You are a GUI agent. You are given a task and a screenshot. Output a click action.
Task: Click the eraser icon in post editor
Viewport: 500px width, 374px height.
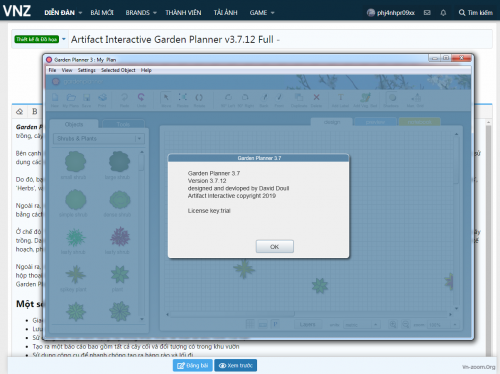(20, 111)
